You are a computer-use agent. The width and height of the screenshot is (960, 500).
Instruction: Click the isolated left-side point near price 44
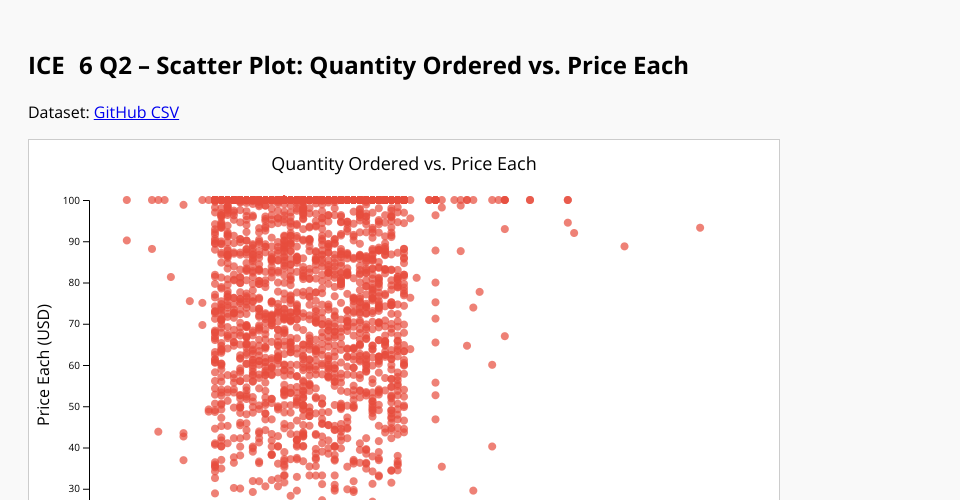(x=158, y=432)
